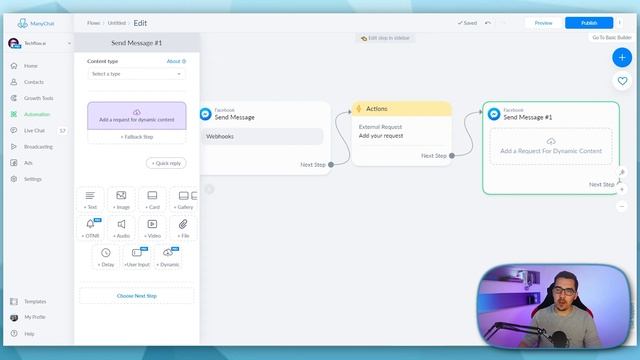Click the Help icon

(x=14, y=333)
